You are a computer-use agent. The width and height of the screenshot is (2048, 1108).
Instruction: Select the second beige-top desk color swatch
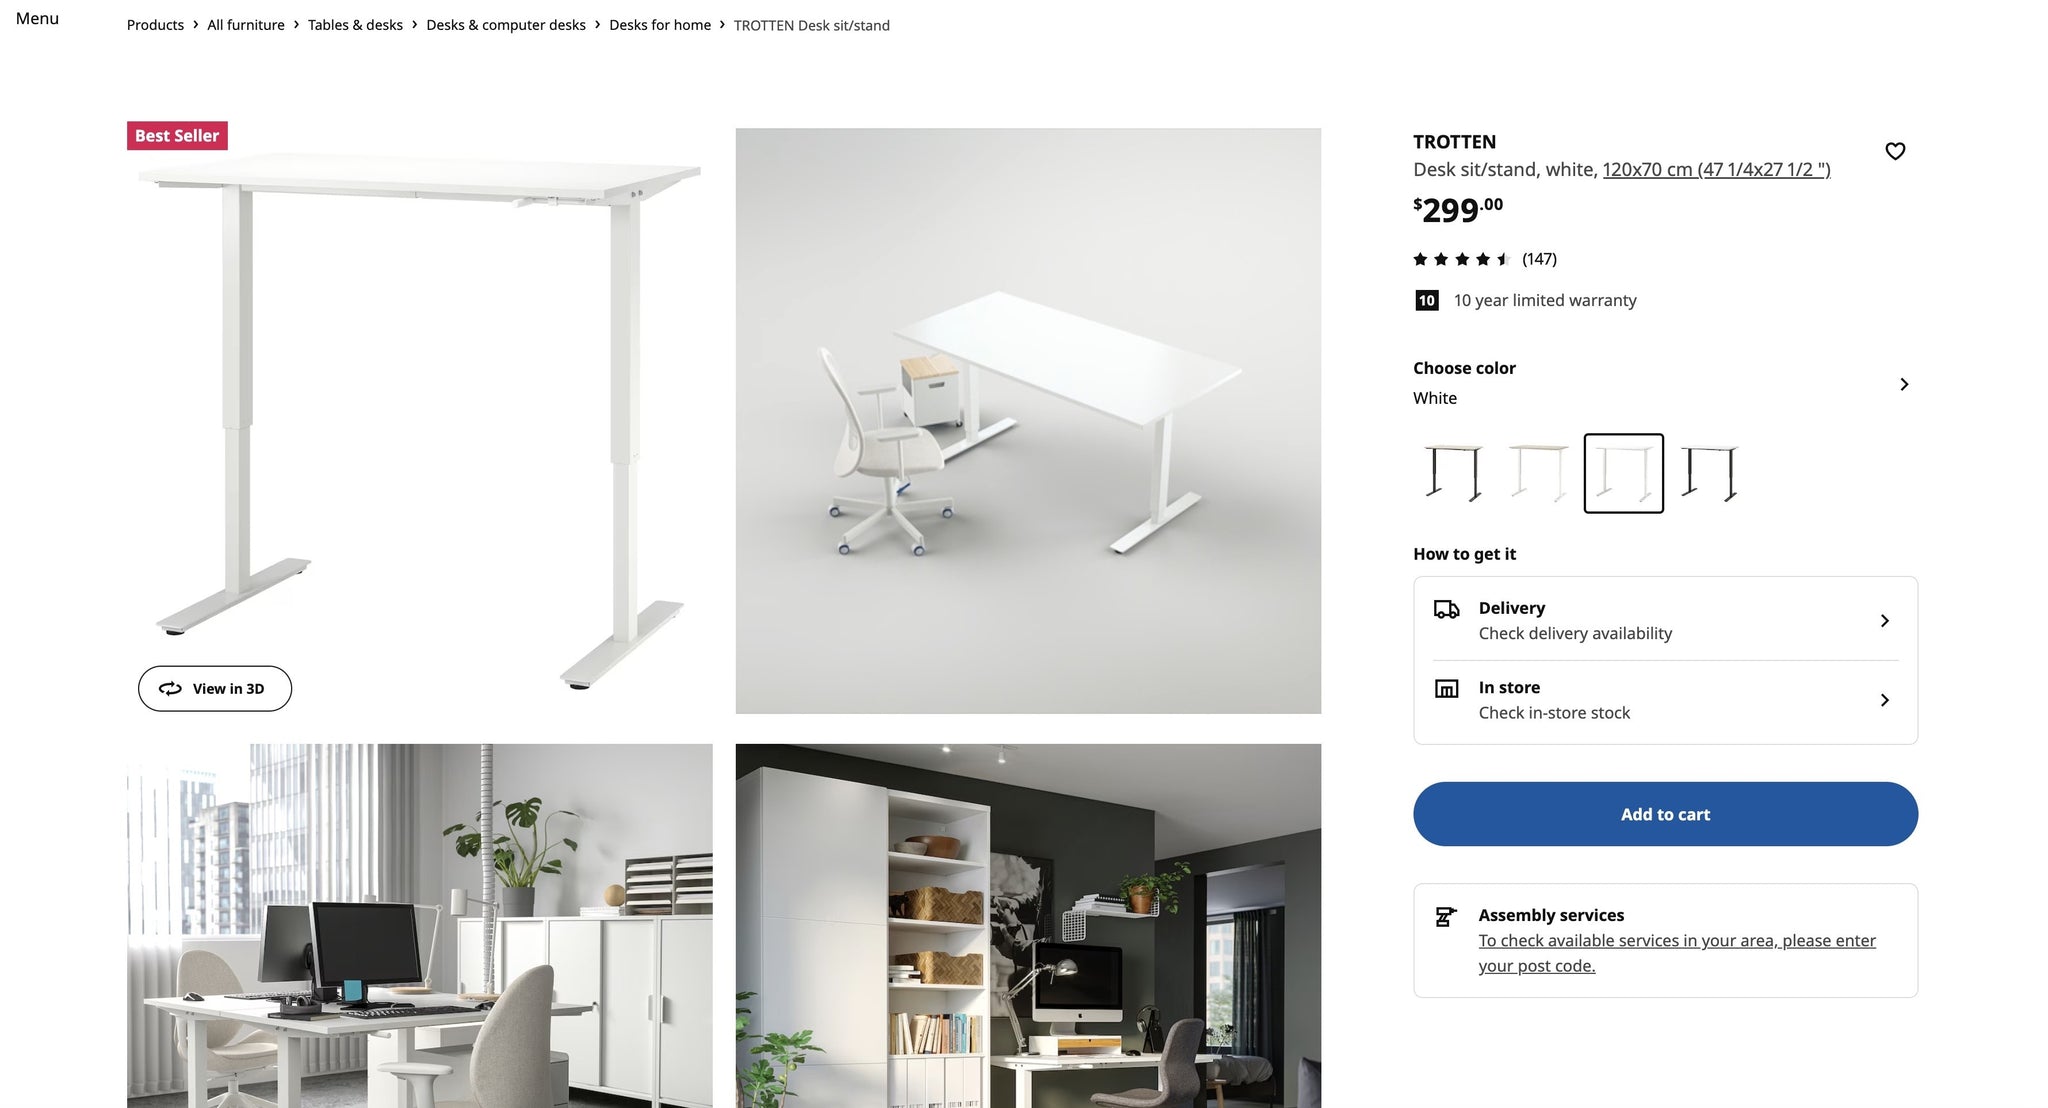pyautogui.click(x=1538, y=473)
